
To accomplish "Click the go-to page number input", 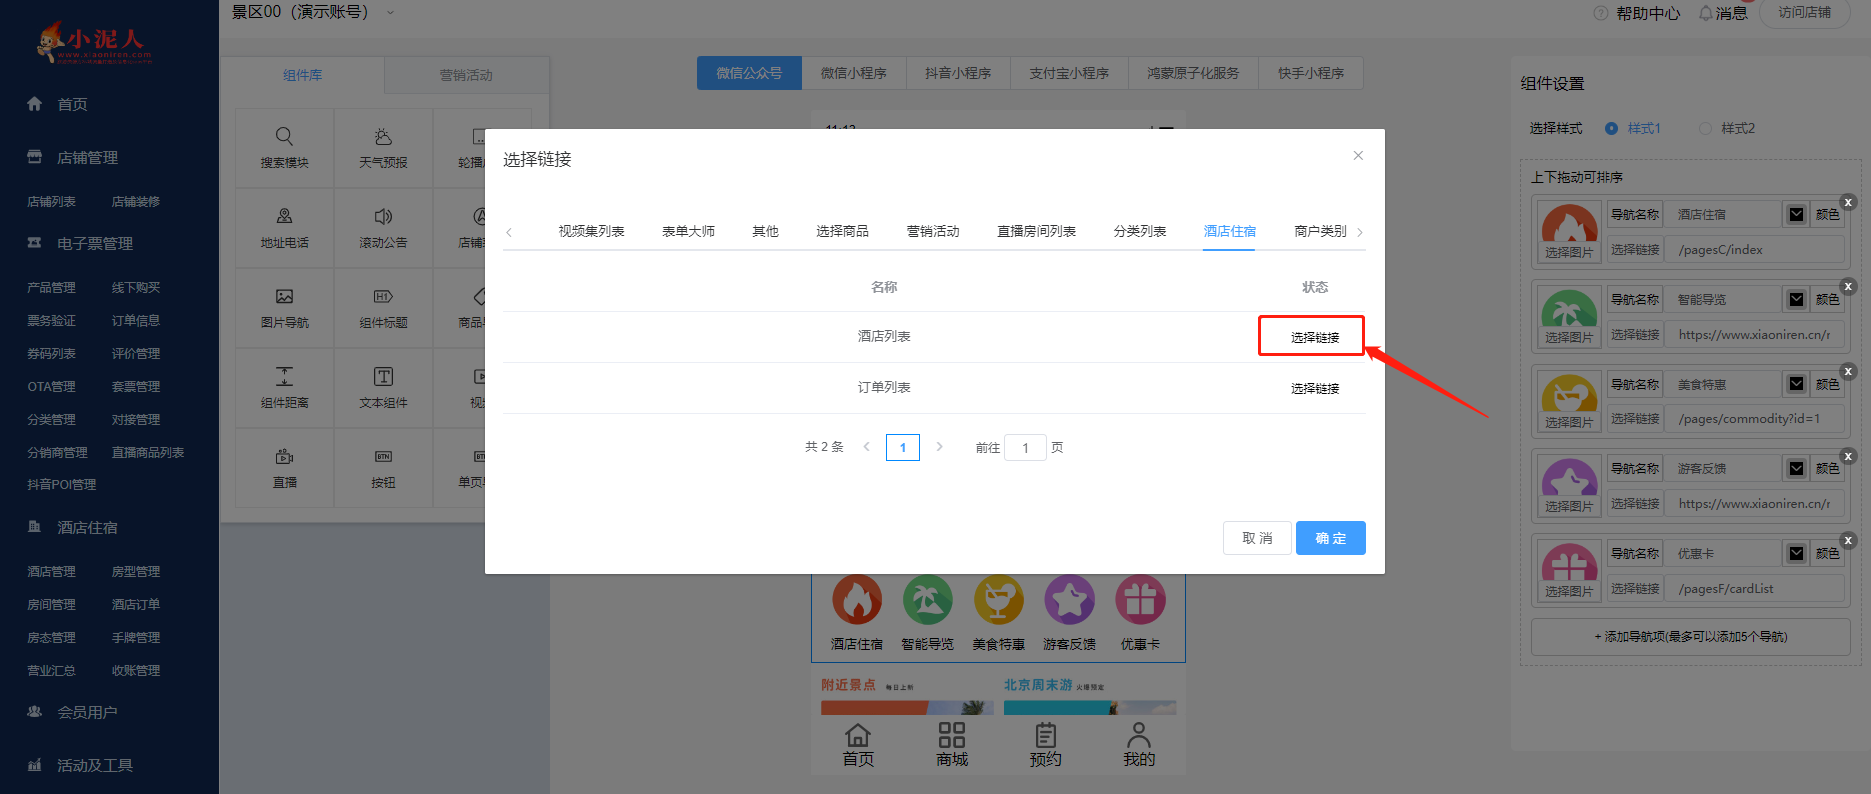I will [x=1025, y=448].
